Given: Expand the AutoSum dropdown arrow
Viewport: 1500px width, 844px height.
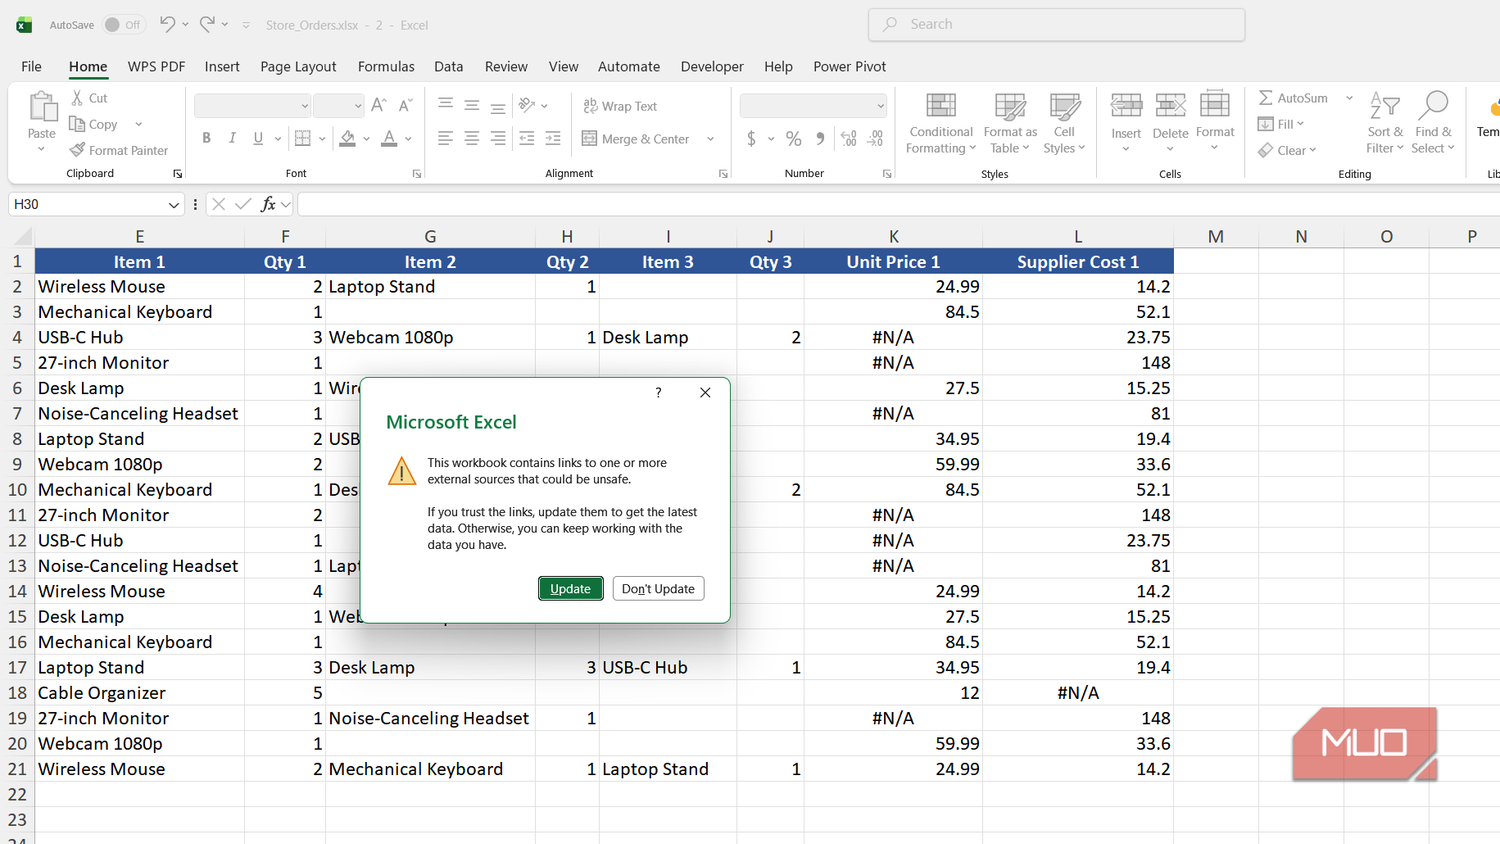Looking at the screenshot, I should pos(1349,98).
